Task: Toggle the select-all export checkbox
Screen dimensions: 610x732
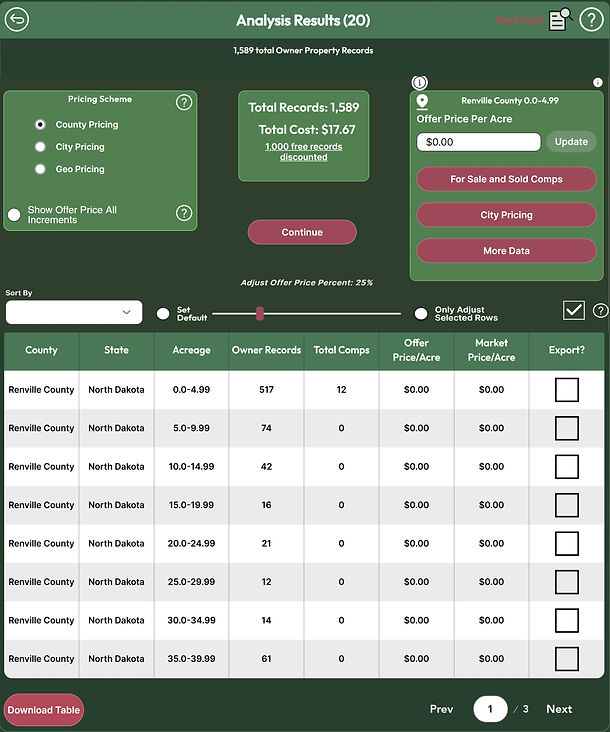Action: click(x=574, y=310)
